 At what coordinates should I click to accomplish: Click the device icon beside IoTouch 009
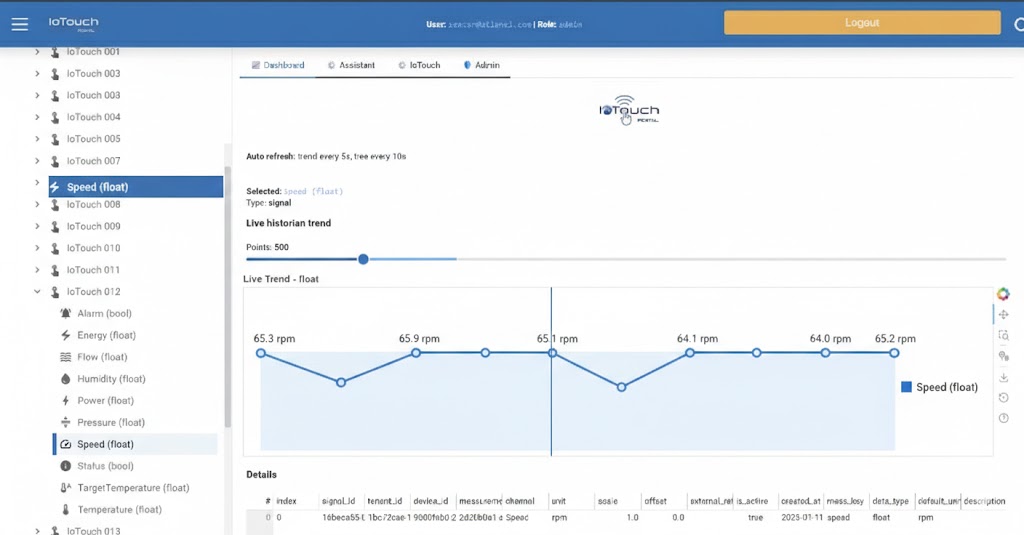pos(55,226)
